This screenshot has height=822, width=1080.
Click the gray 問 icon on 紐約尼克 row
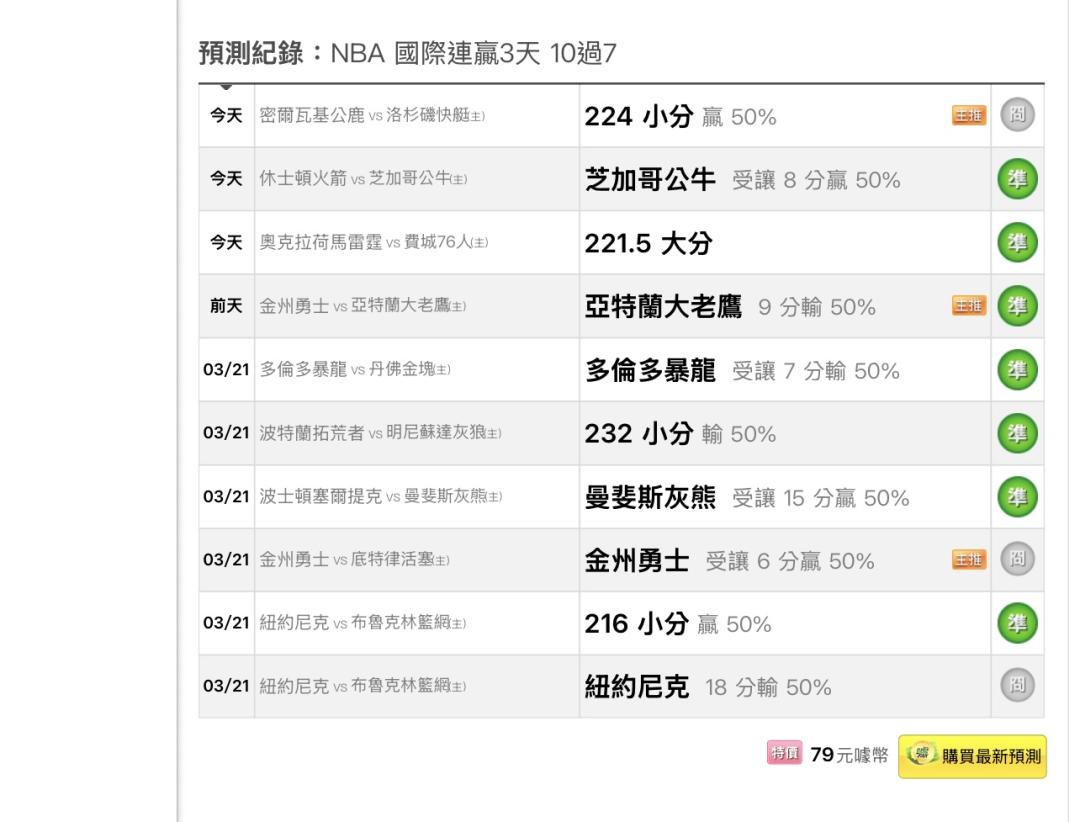point(1017,687)
